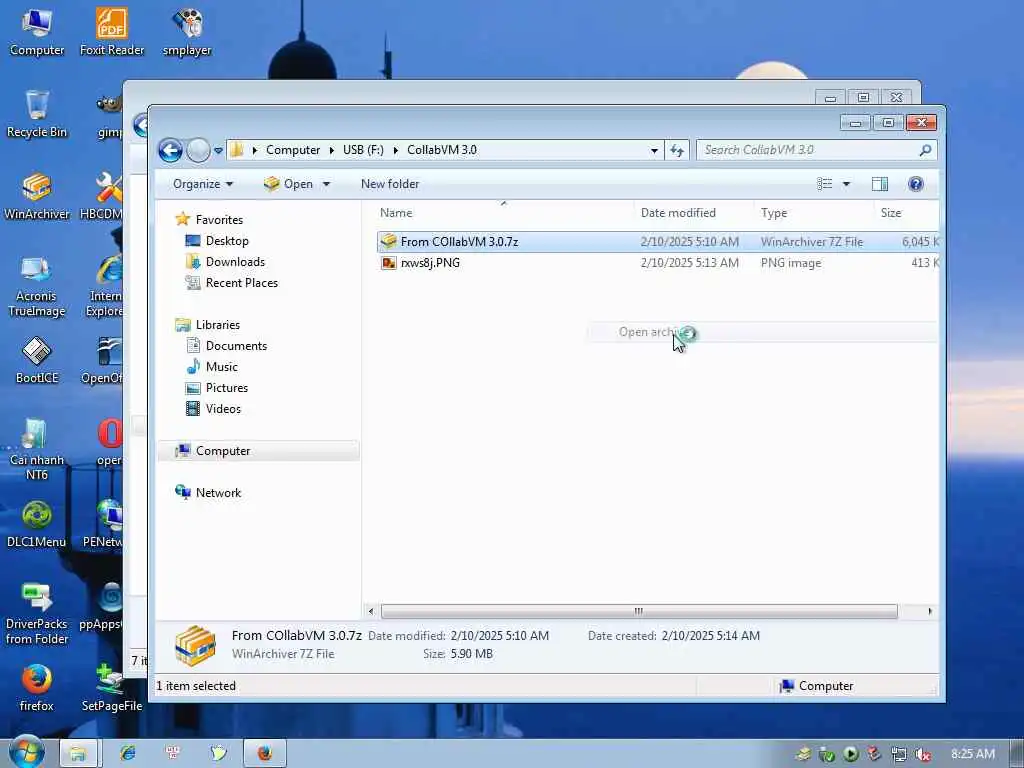Click the network tray icon
Image resolution: width=1024 pixels, height=768 pixels.
point(899,754)
